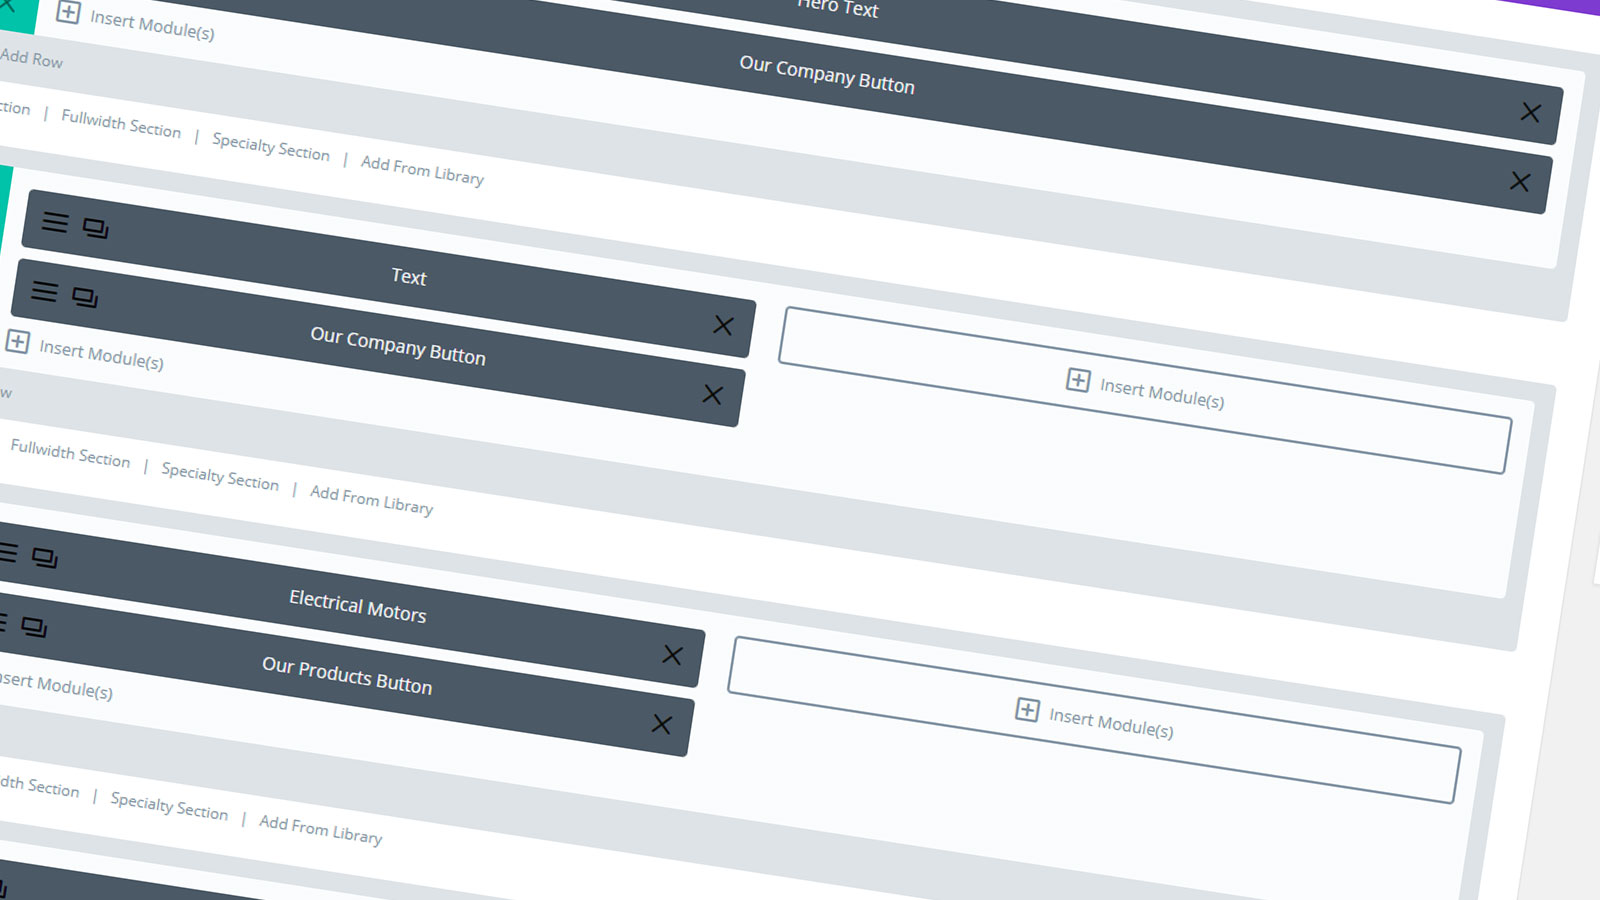Clone the Our Products Button module

tap(34, 627)
